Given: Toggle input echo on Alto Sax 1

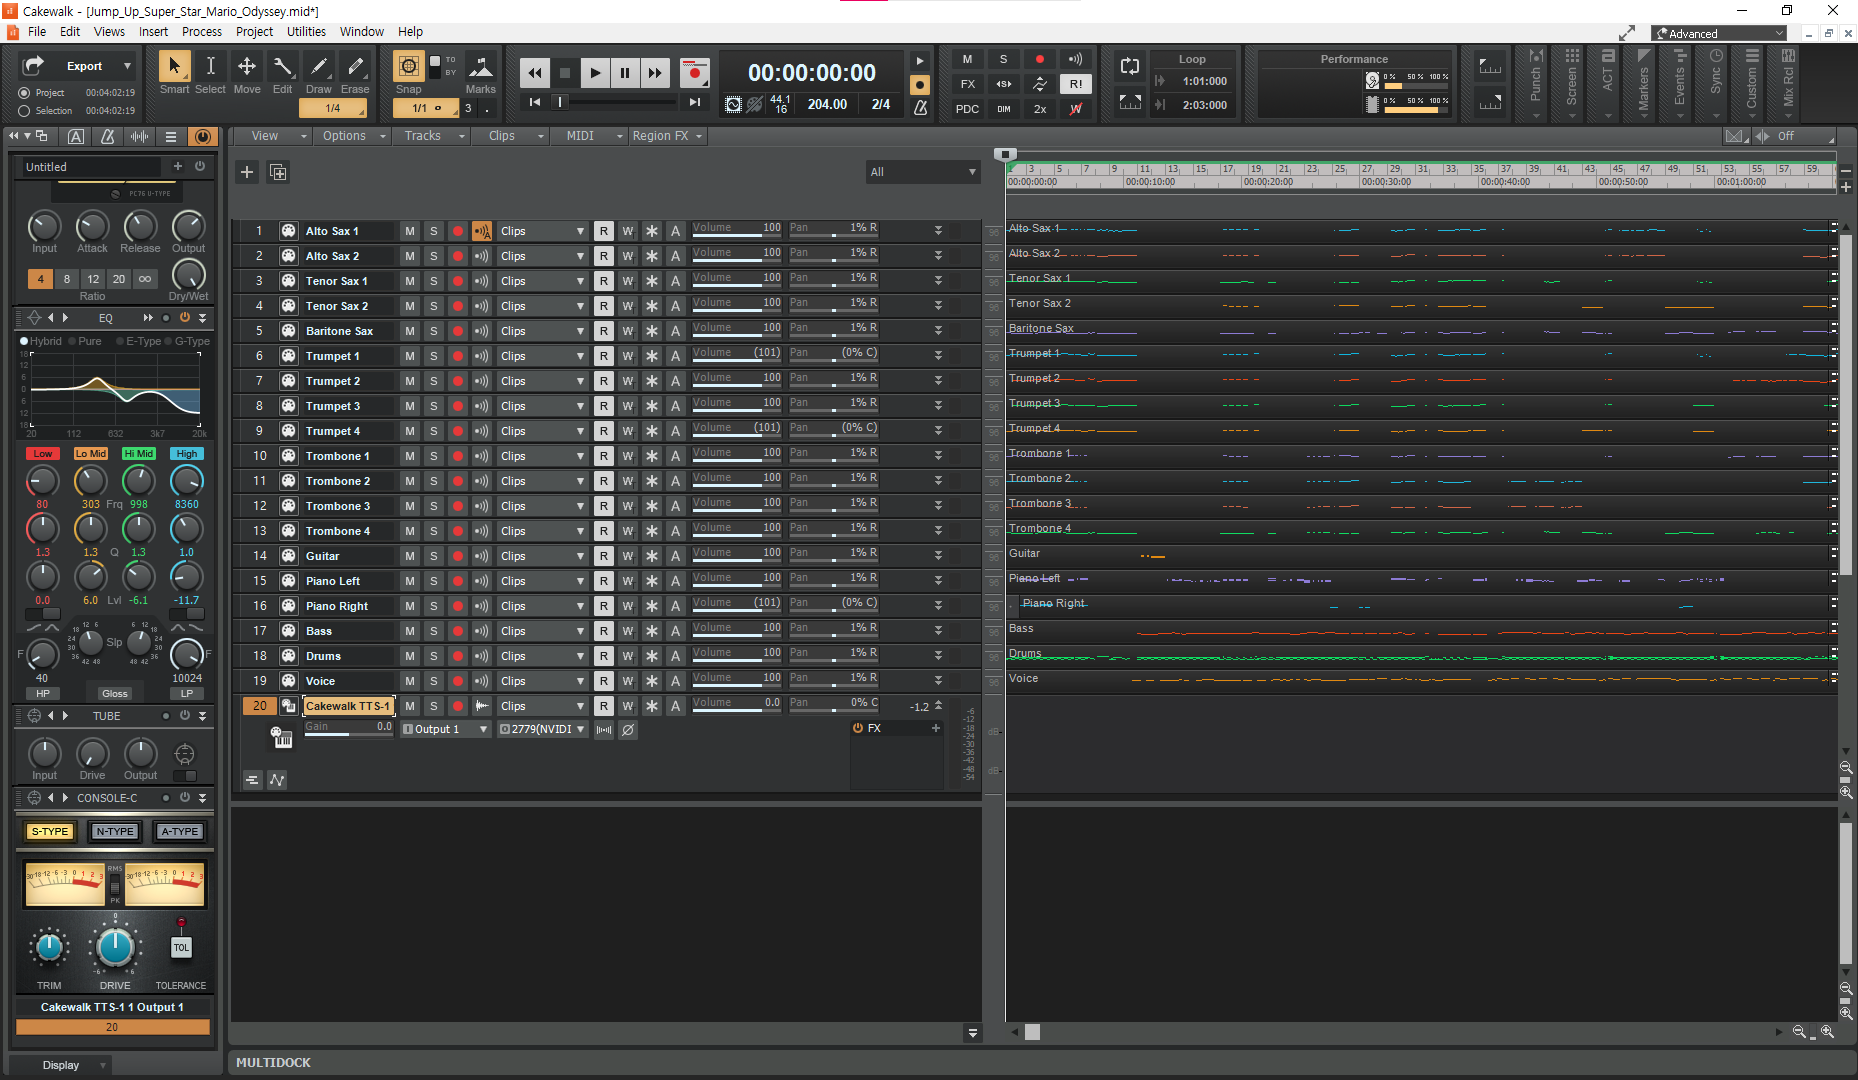Looking at the screenshot, I should point(482,231).
